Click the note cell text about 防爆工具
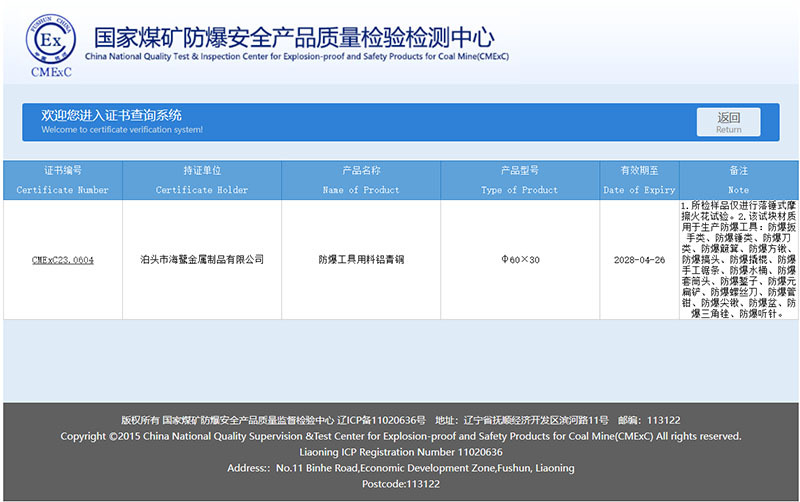Viewport: 800px width, 502px height. click(739, 259)
